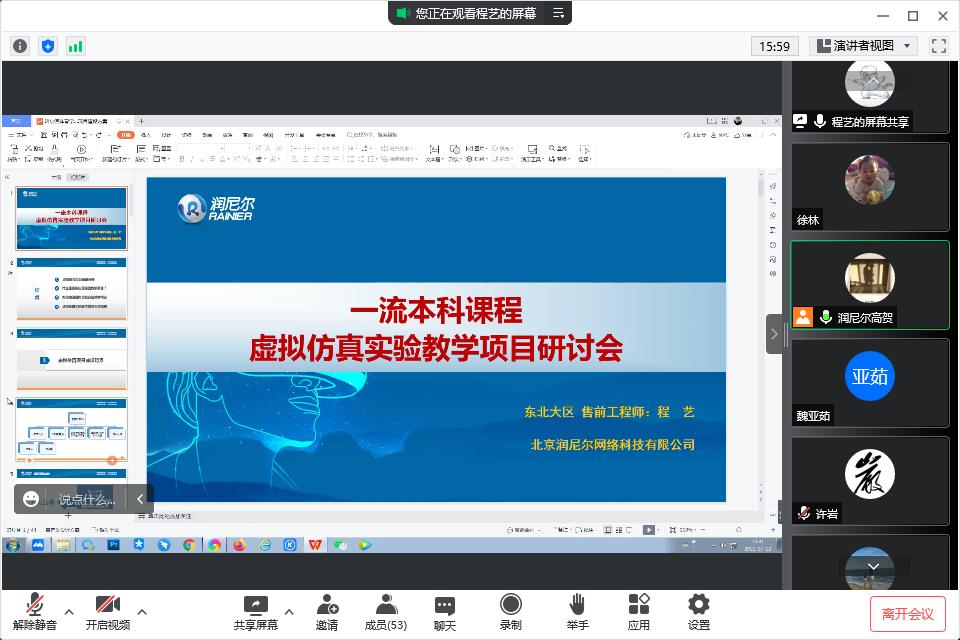
Task: Select first slide thumbnail in WPS panel
Action: pos(72,219)
